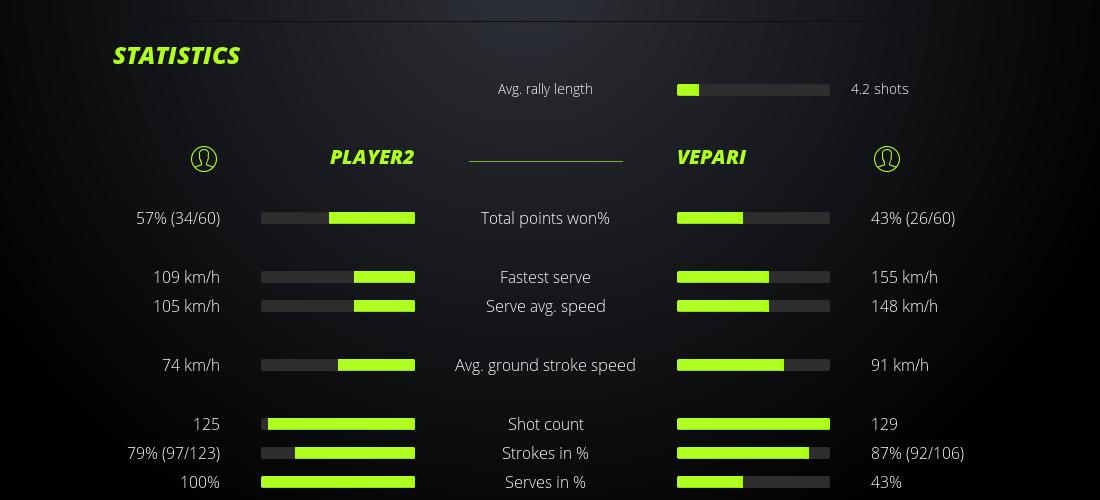1100x500 pixels.
Task: Click VEPARI's profile avatar icon
Action: pos(886,158)
